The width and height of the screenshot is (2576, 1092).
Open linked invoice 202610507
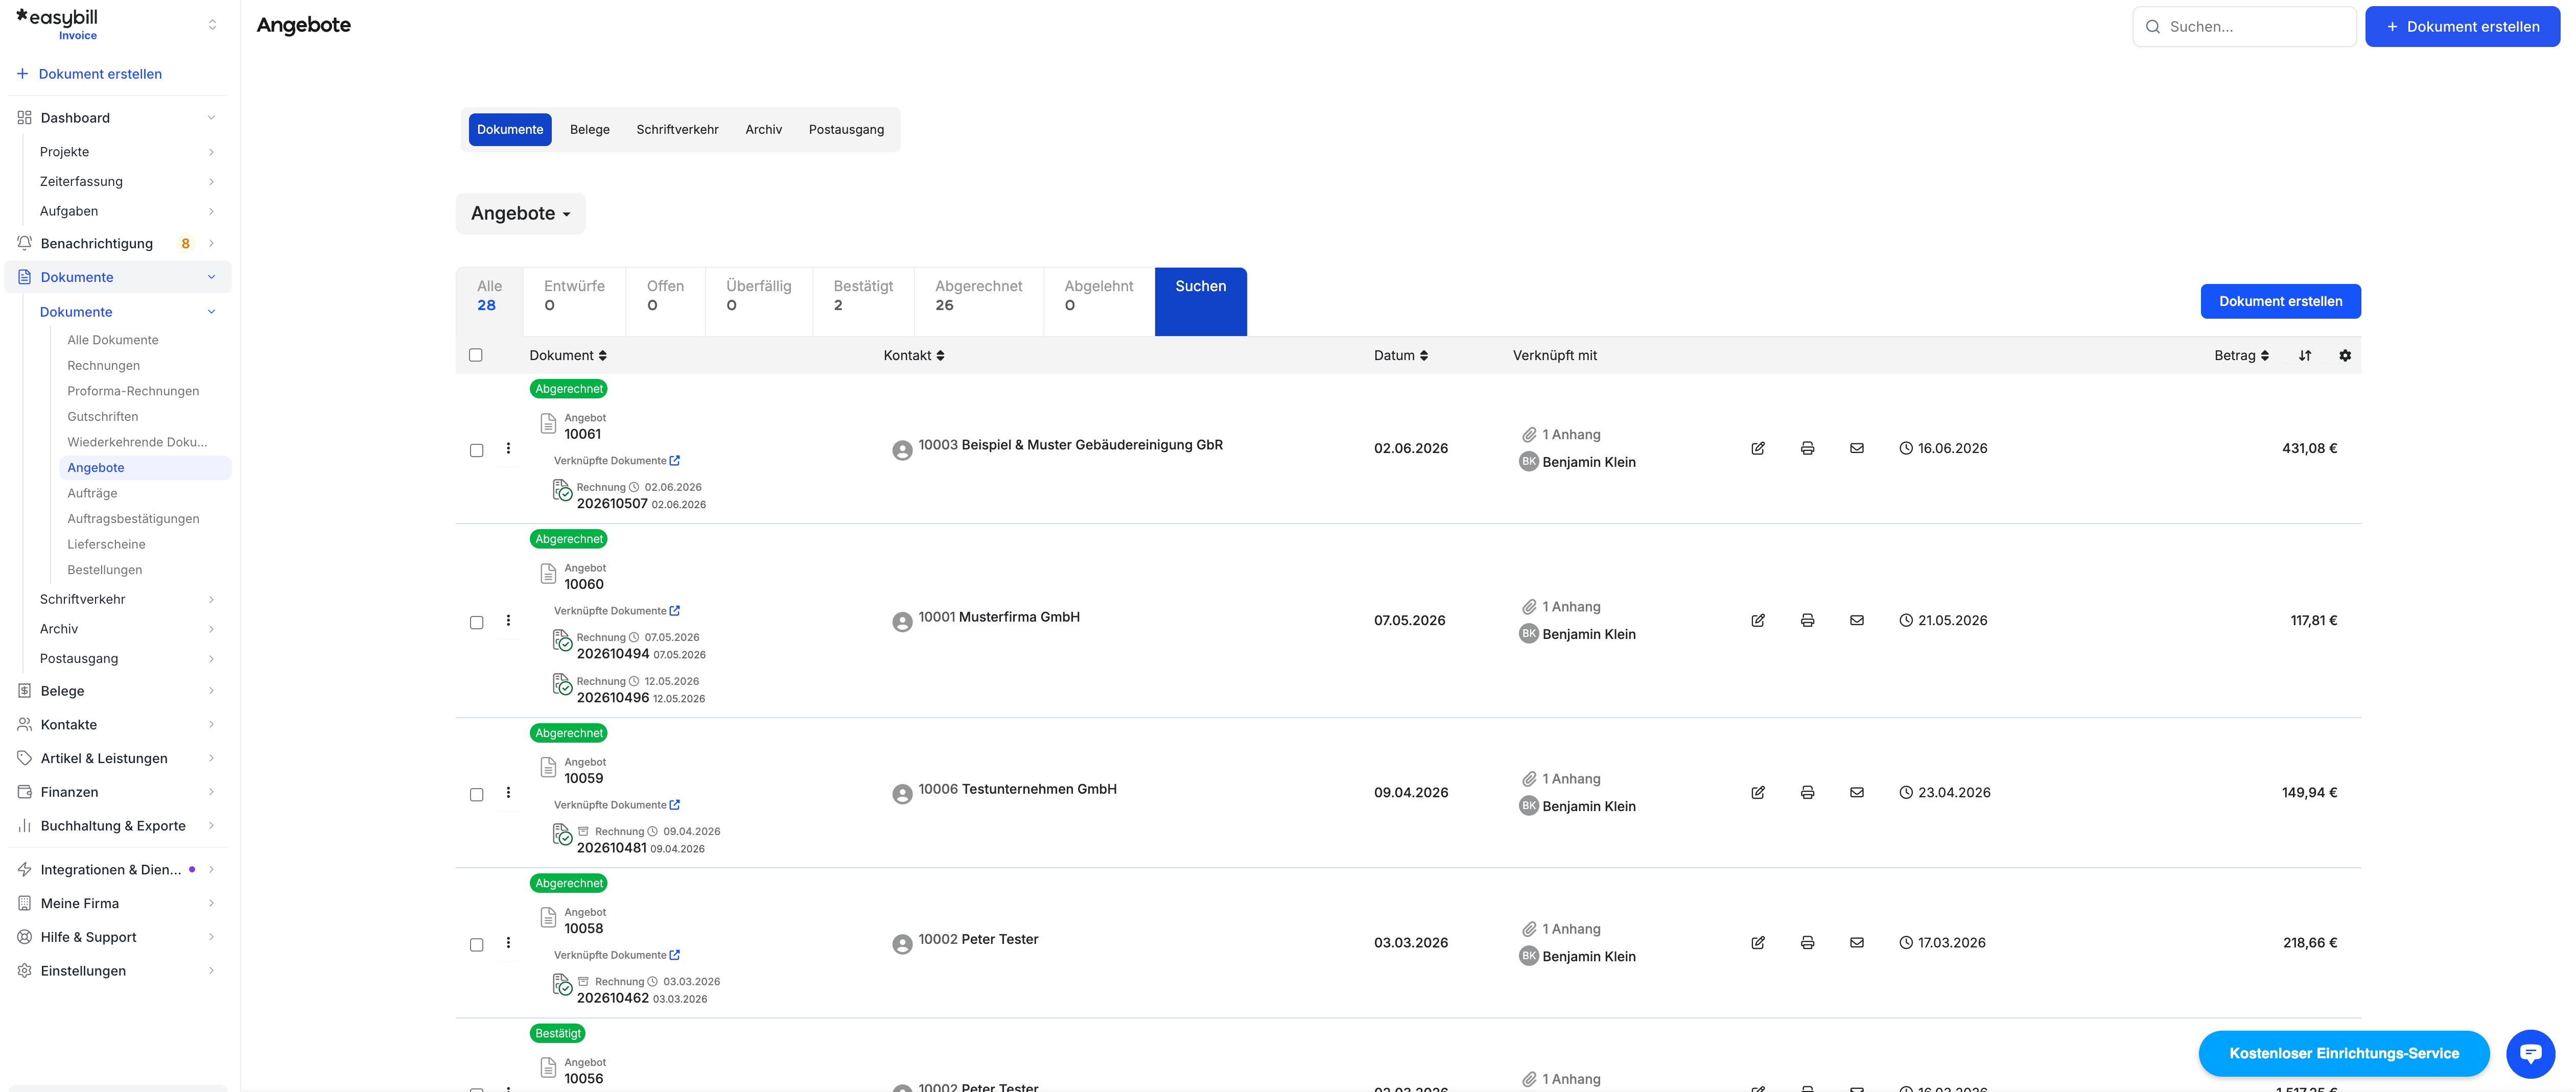(x=611, y=503)
